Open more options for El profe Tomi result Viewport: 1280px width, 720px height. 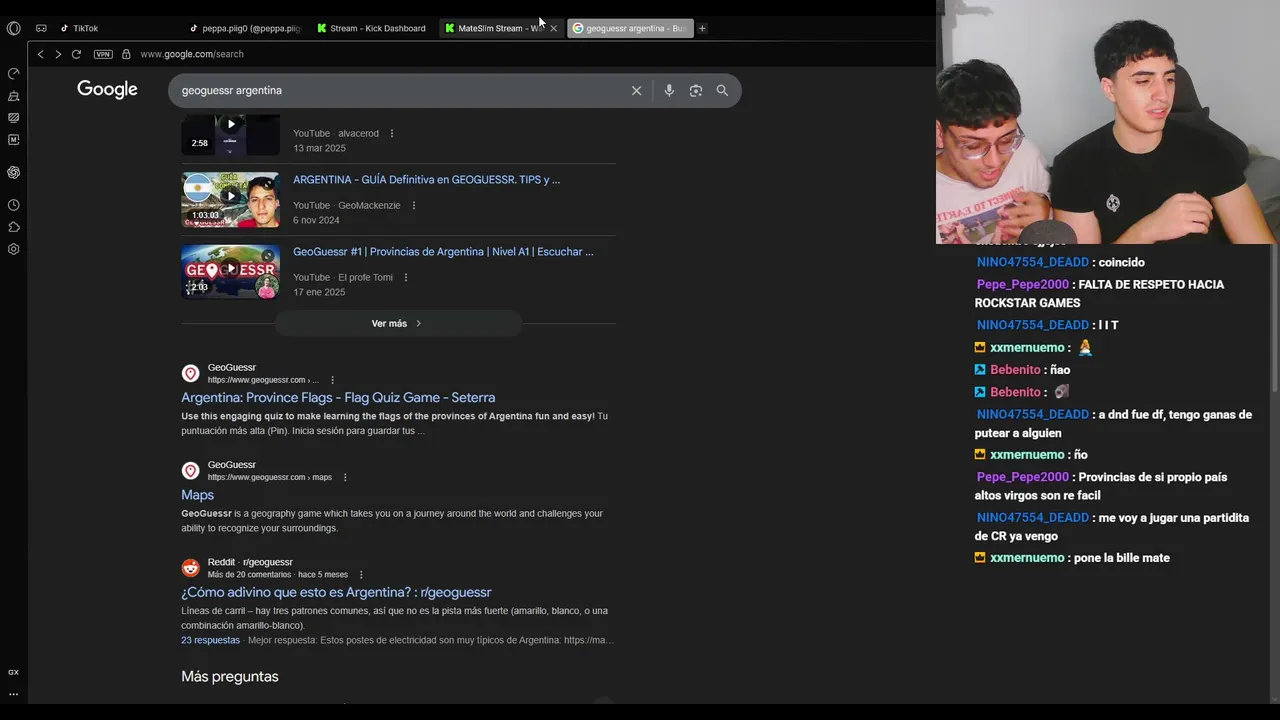(x=405, y=277)
